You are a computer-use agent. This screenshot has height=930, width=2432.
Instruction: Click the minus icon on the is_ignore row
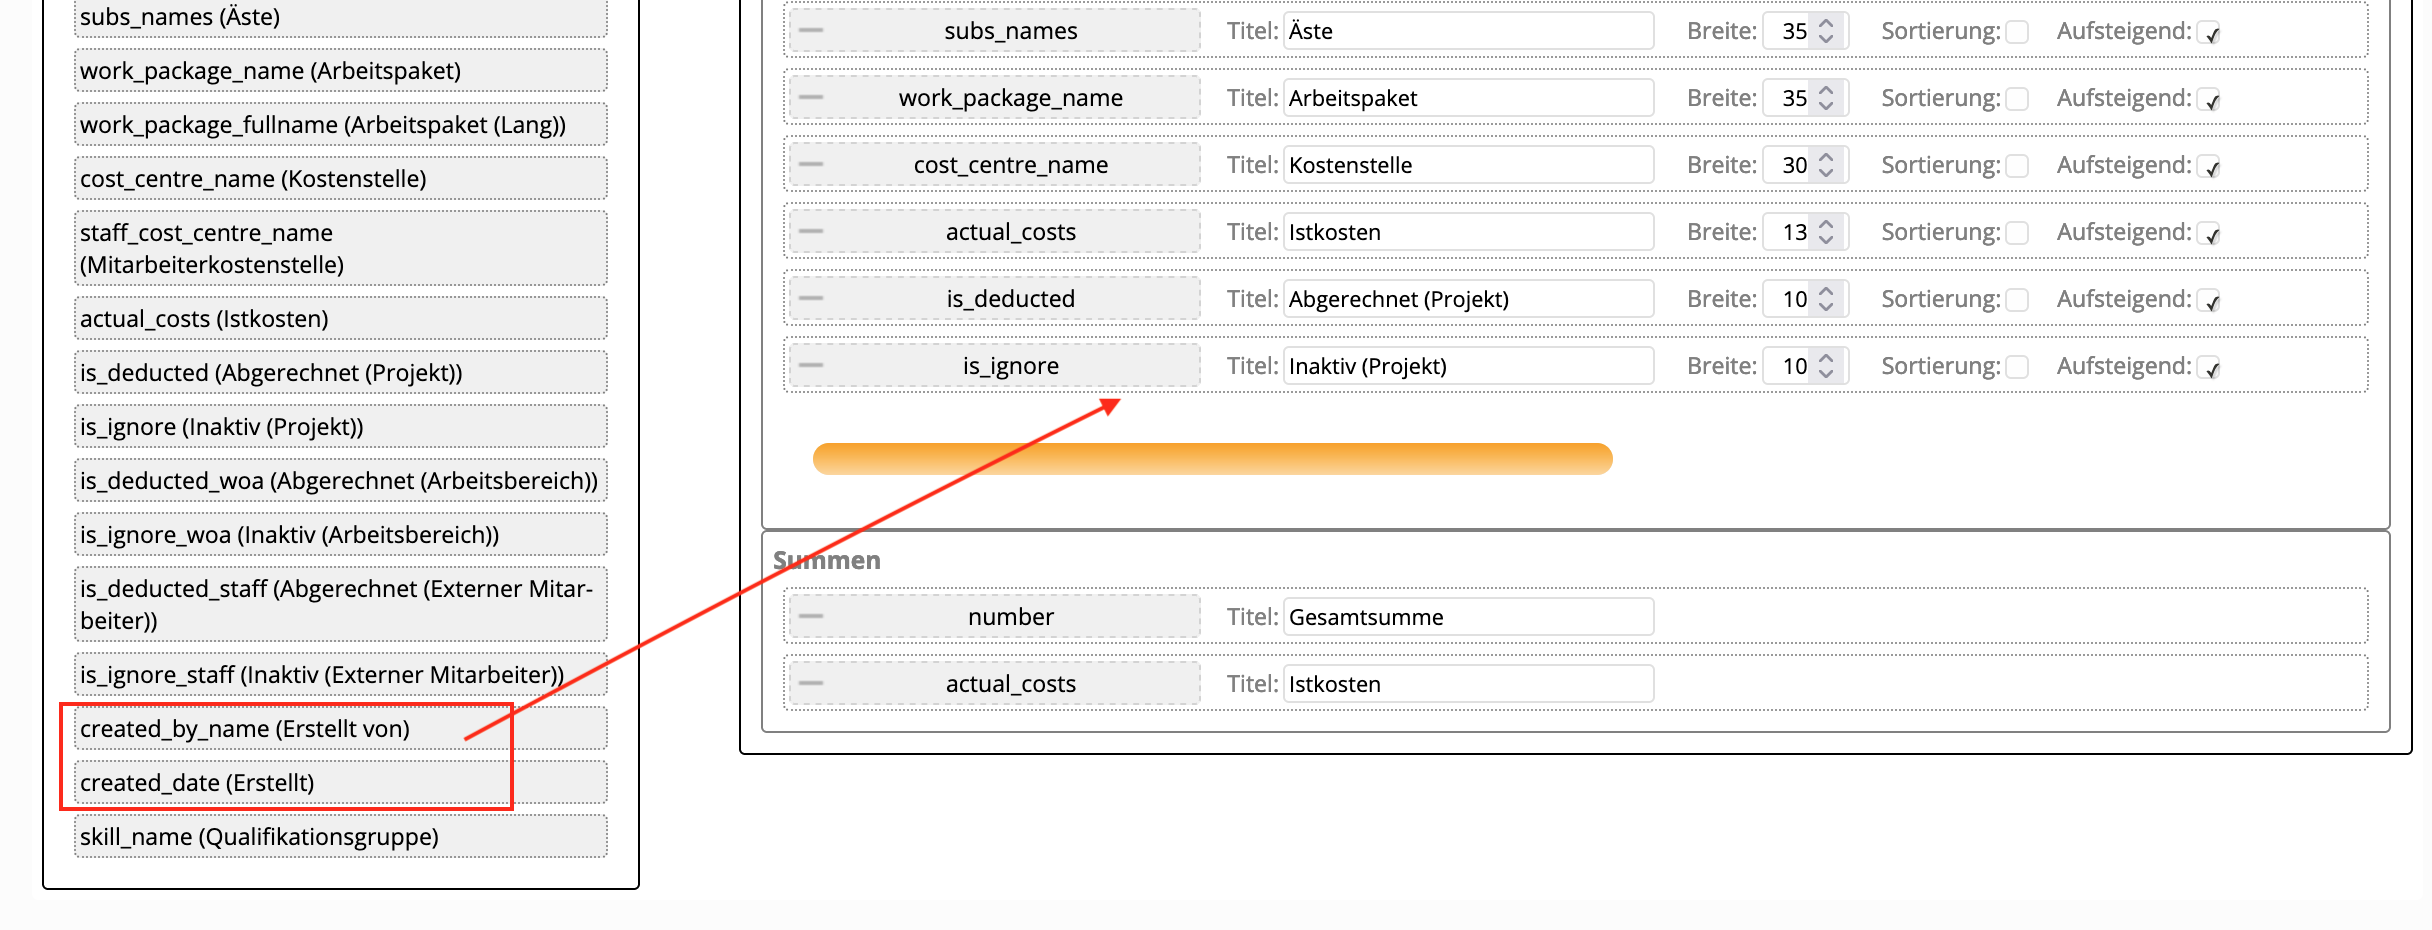[811, 366]
